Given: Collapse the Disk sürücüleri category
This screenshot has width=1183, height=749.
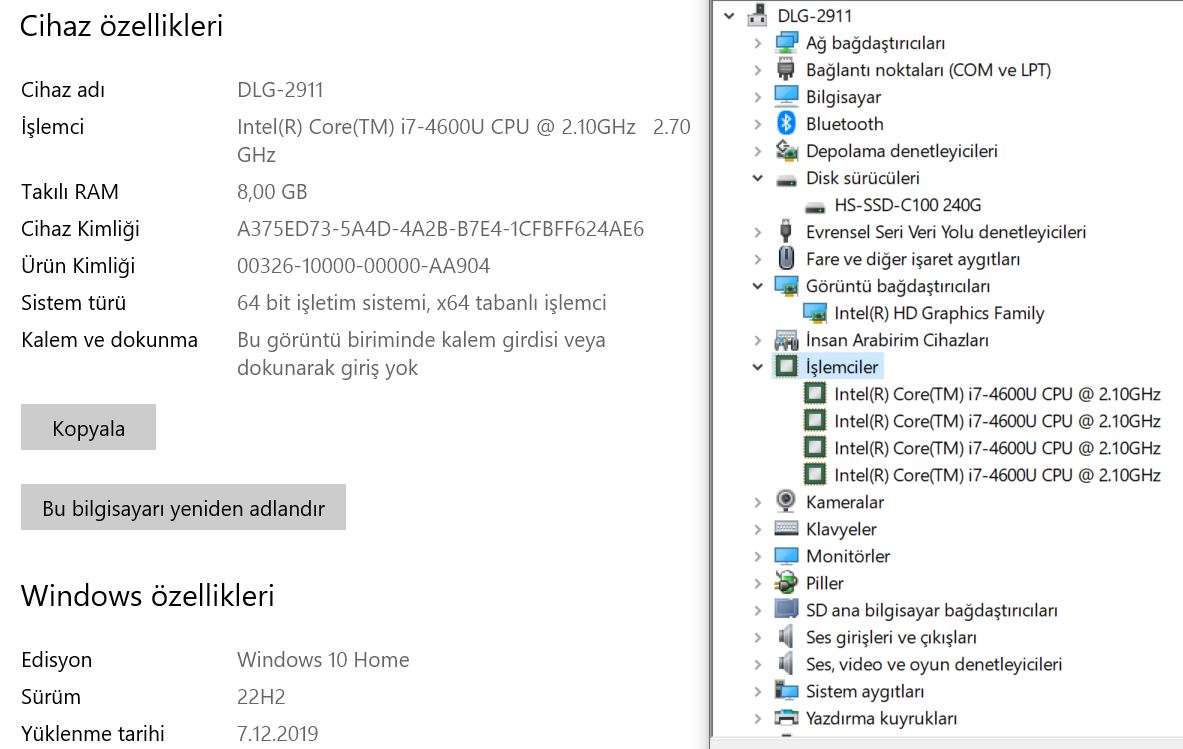Looking at the screenshot, I should pos(757,178).
